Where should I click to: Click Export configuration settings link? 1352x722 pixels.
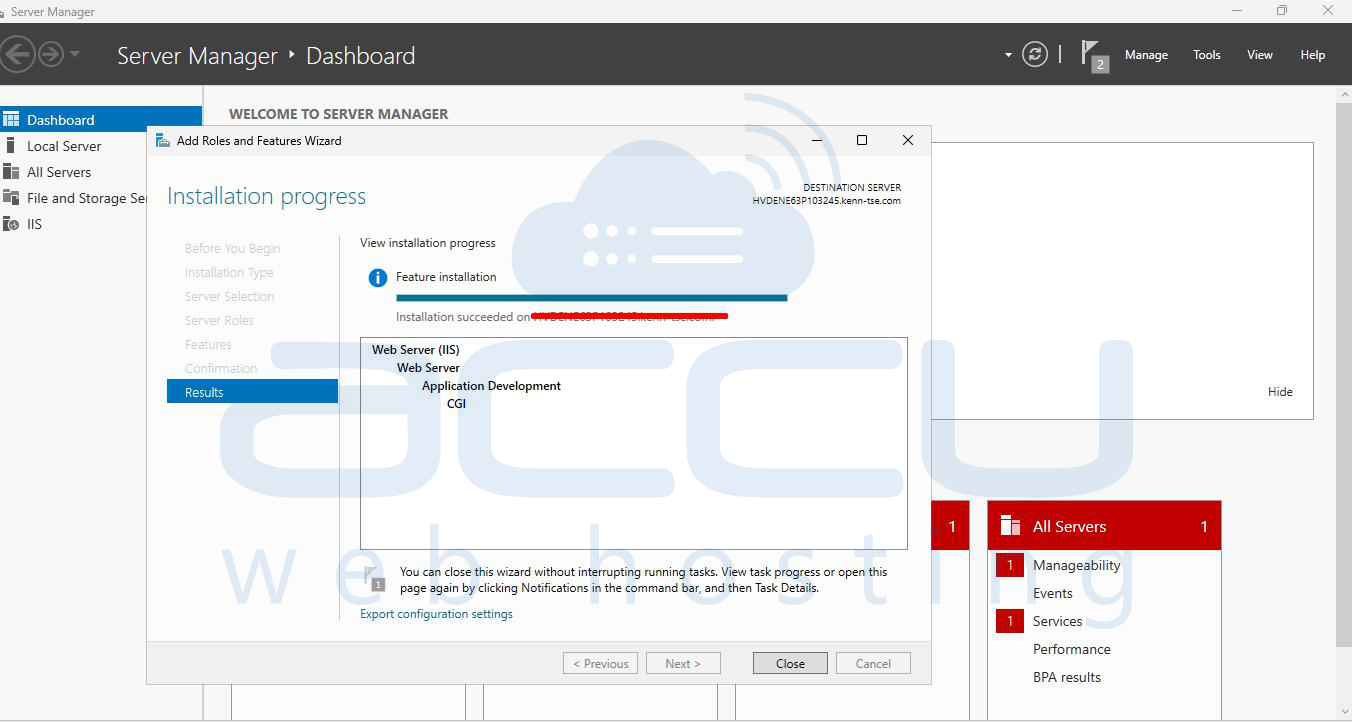[436, 614]
